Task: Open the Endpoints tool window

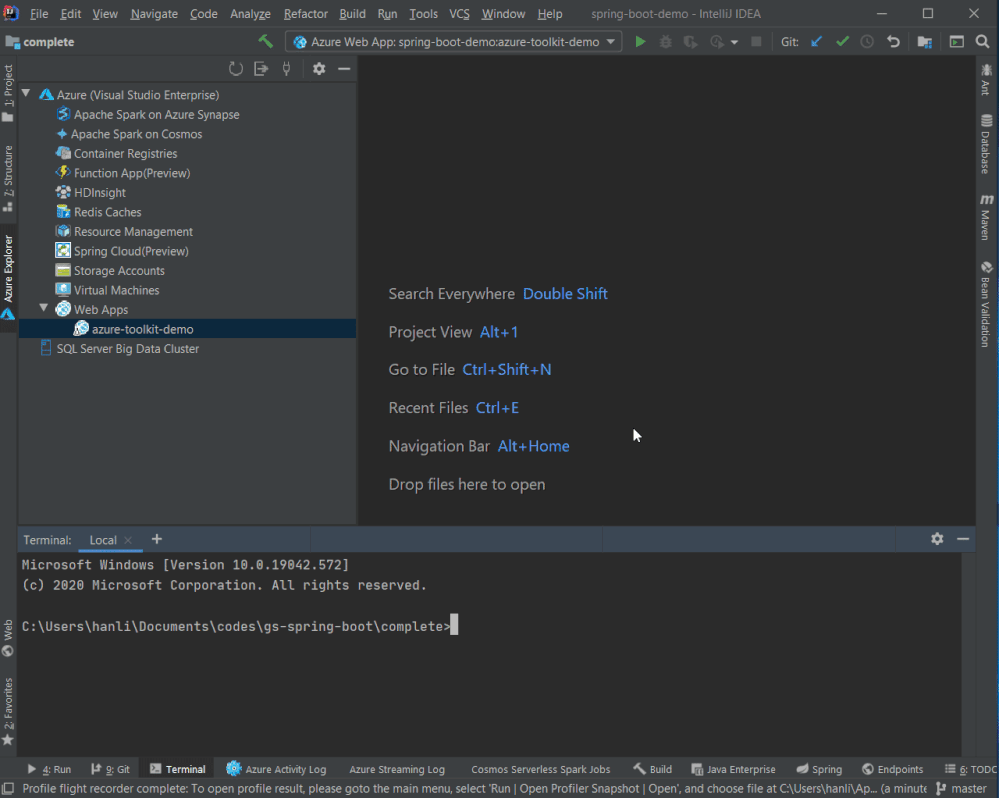Action: (893, 769)
